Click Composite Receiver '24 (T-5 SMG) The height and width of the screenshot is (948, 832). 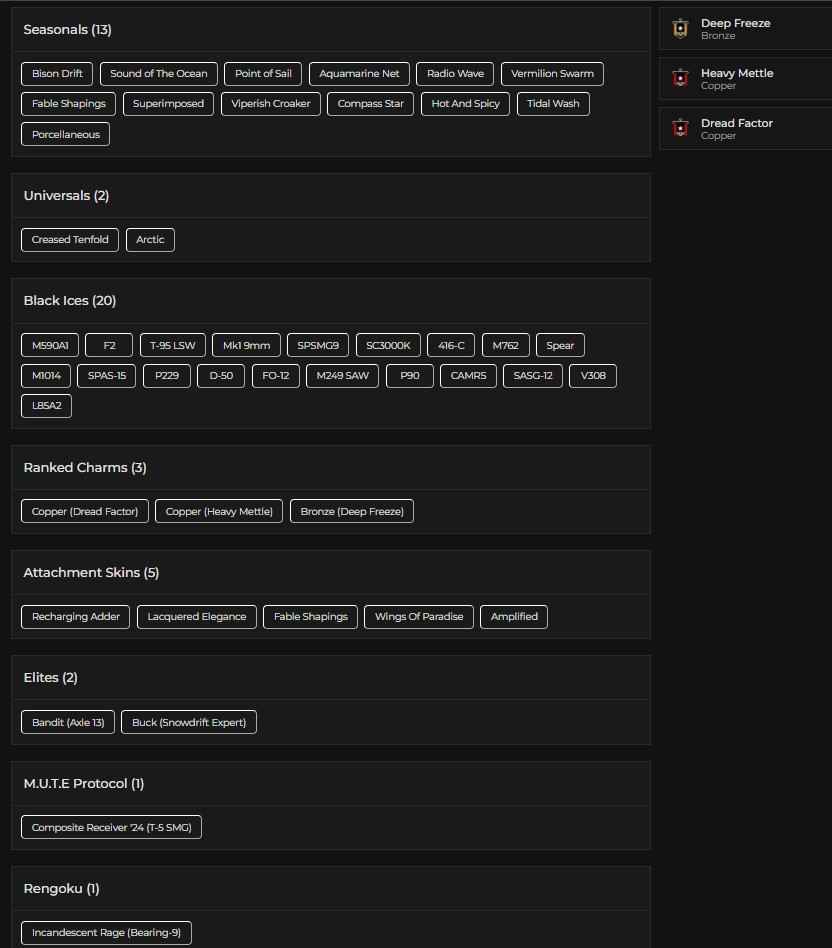[x=111, y=827]
